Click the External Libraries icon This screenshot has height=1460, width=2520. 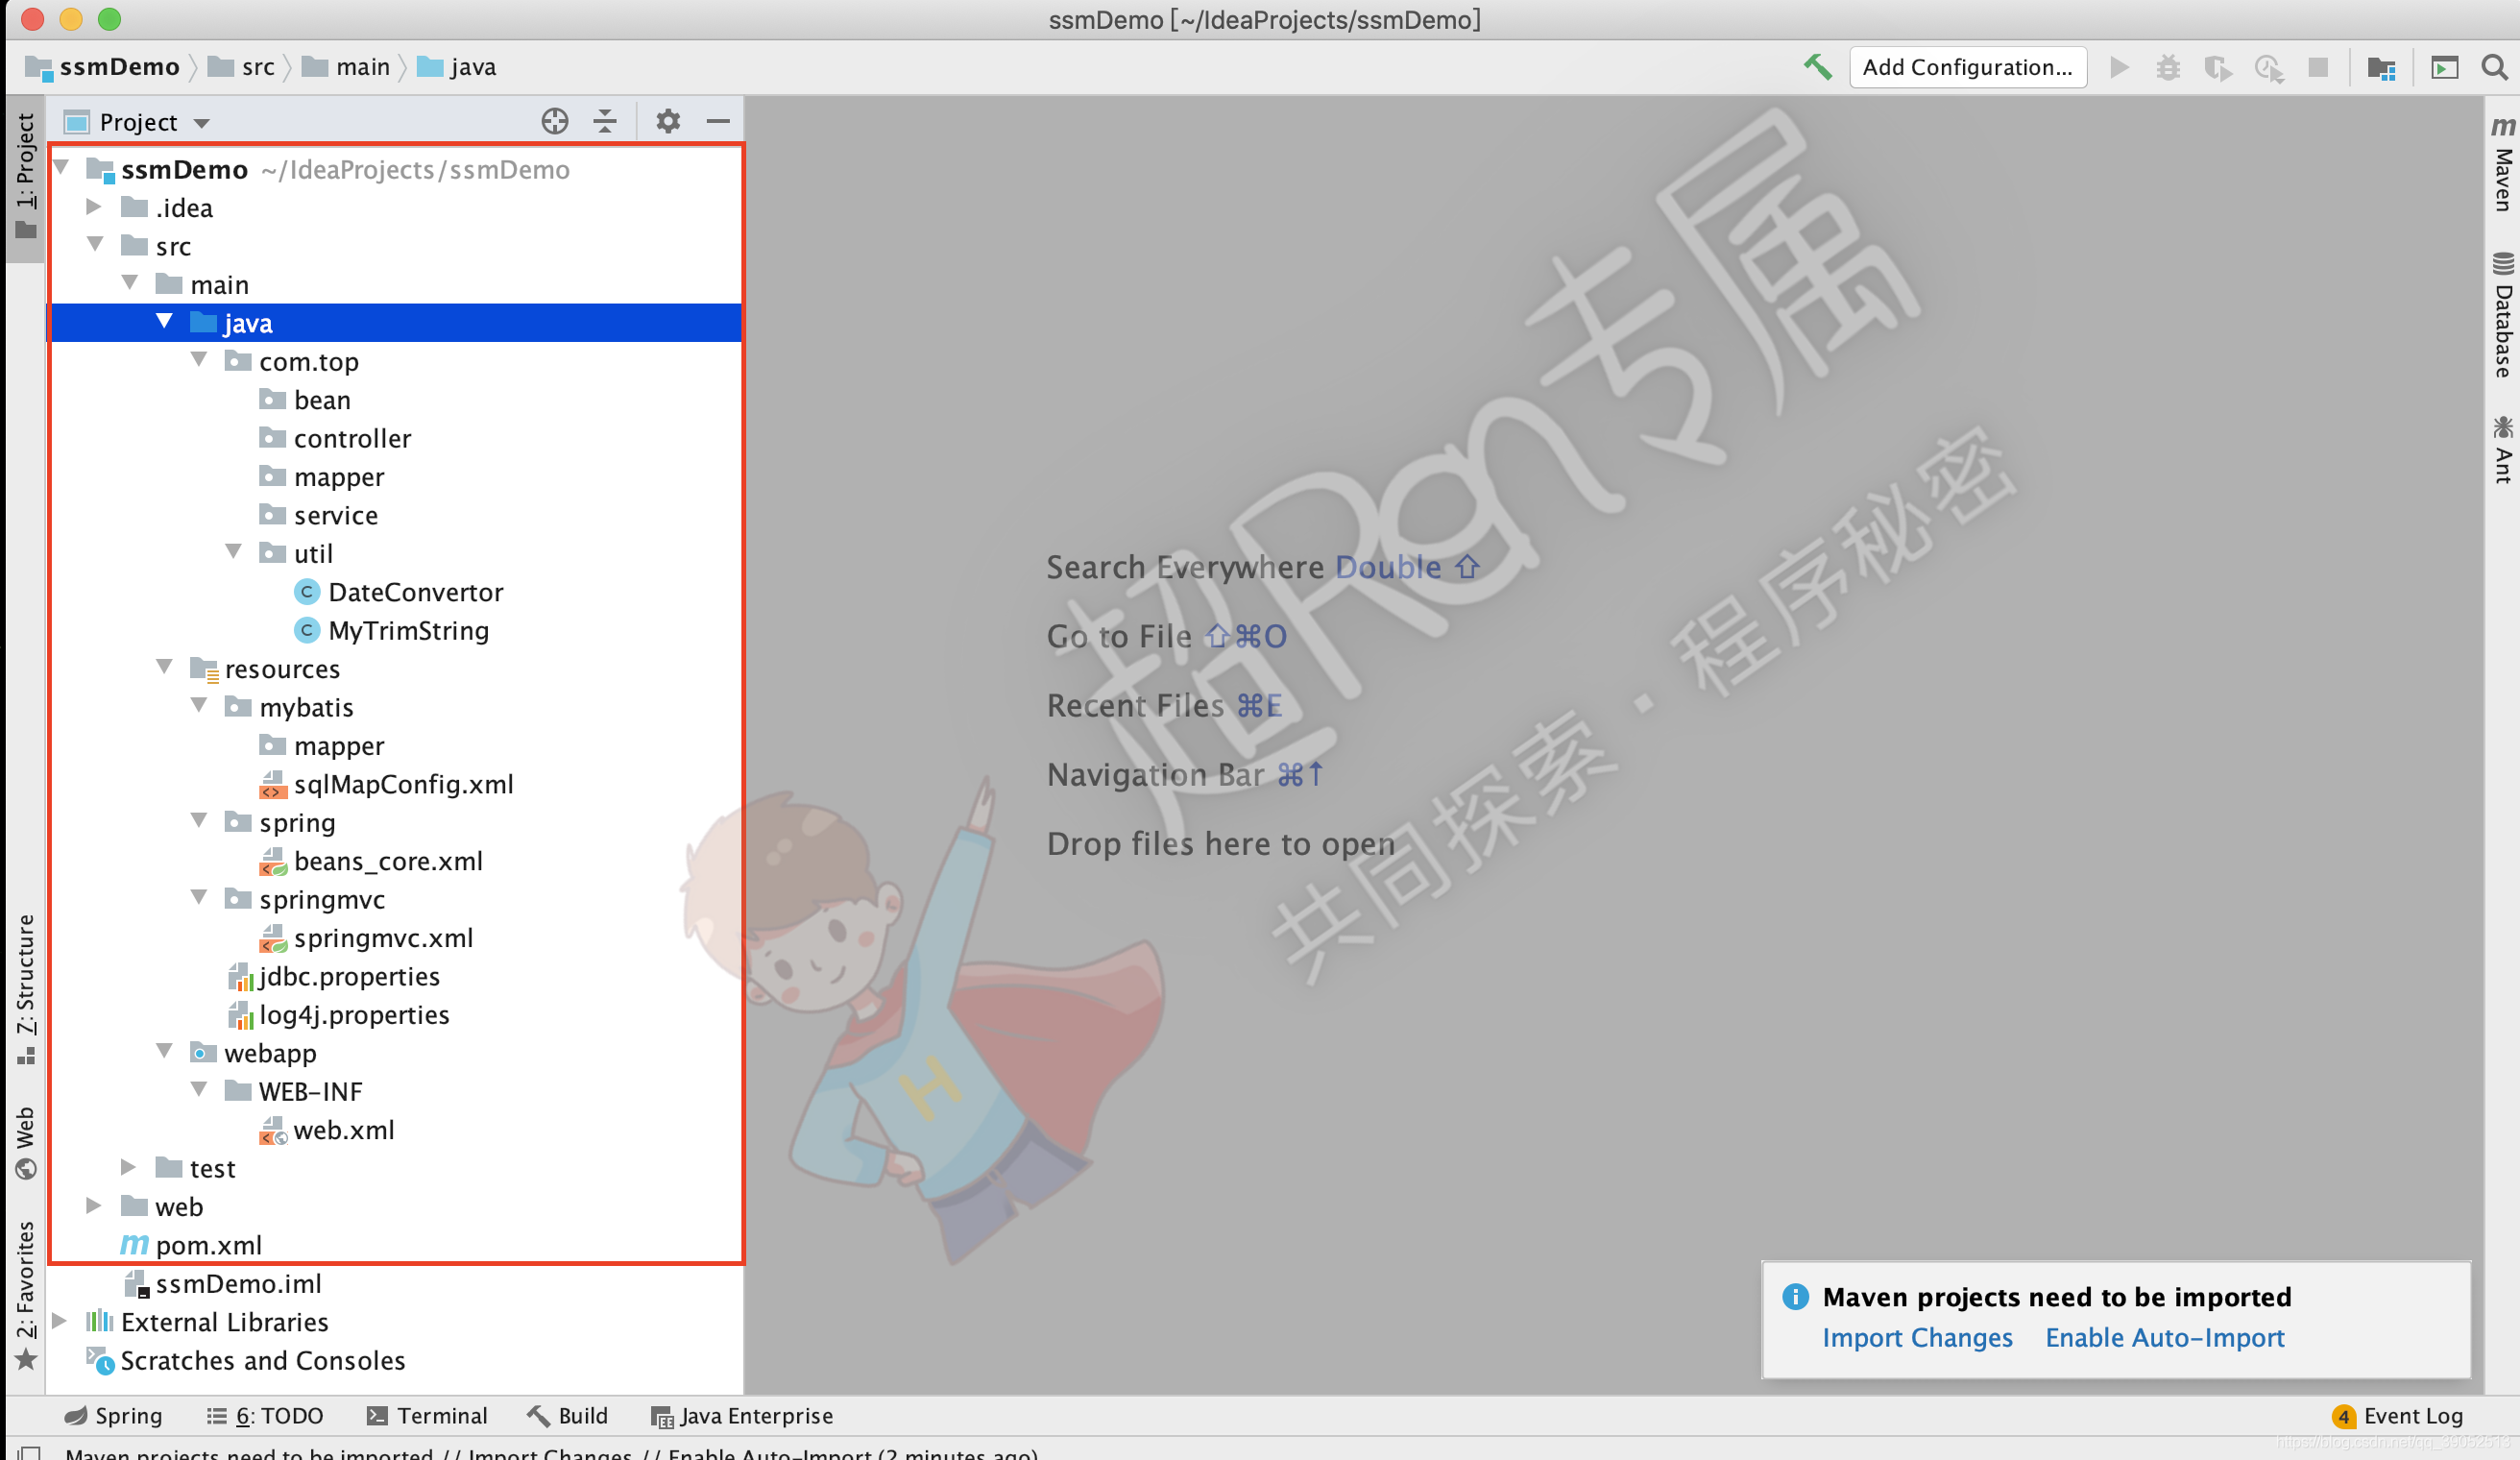99,1321
